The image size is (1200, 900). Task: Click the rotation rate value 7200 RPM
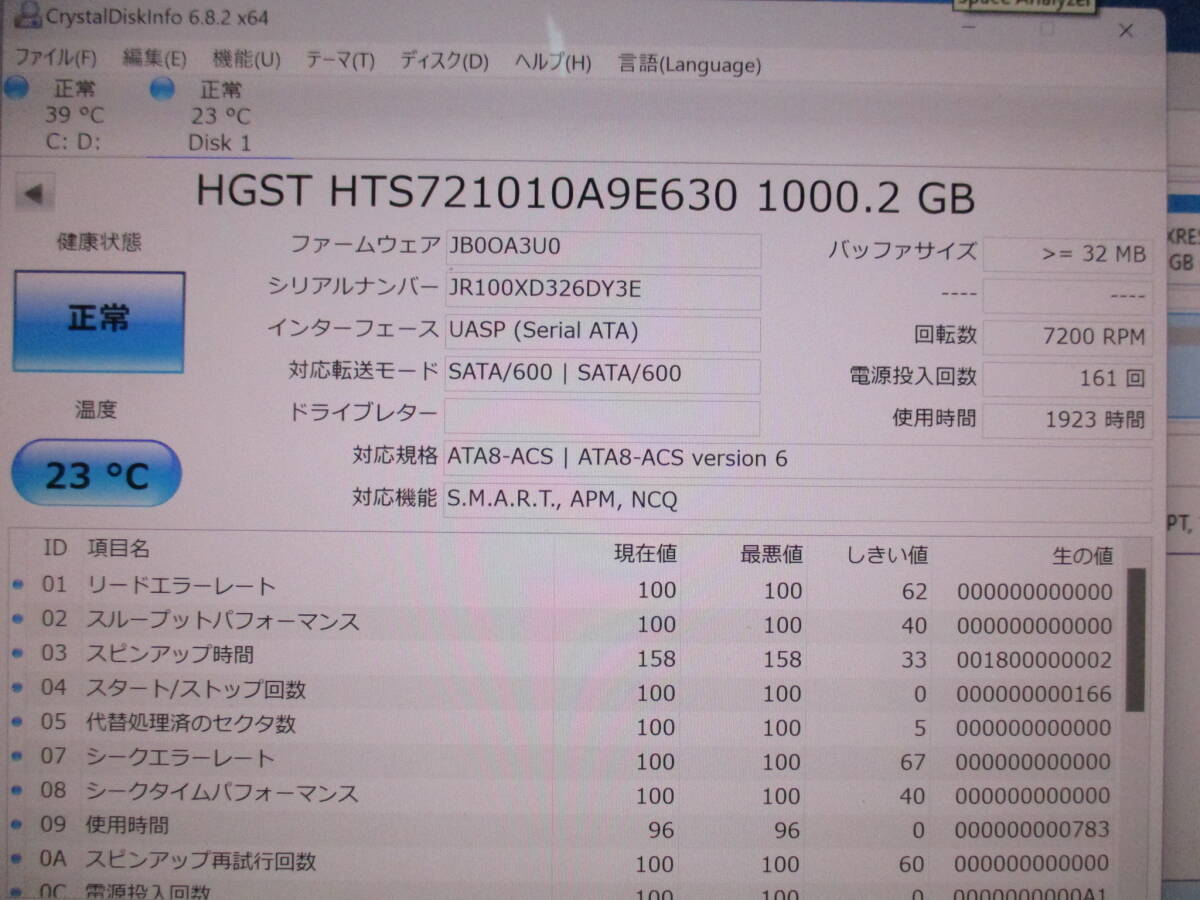(1067, 337)
